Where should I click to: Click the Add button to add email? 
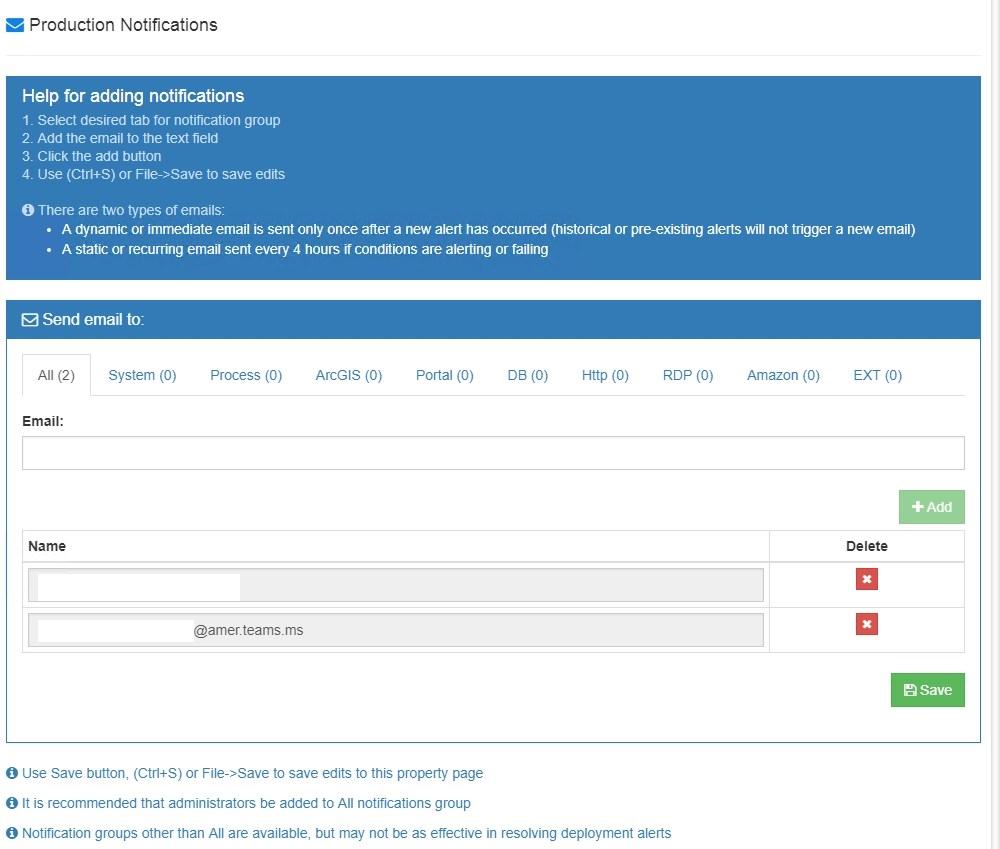931,507
